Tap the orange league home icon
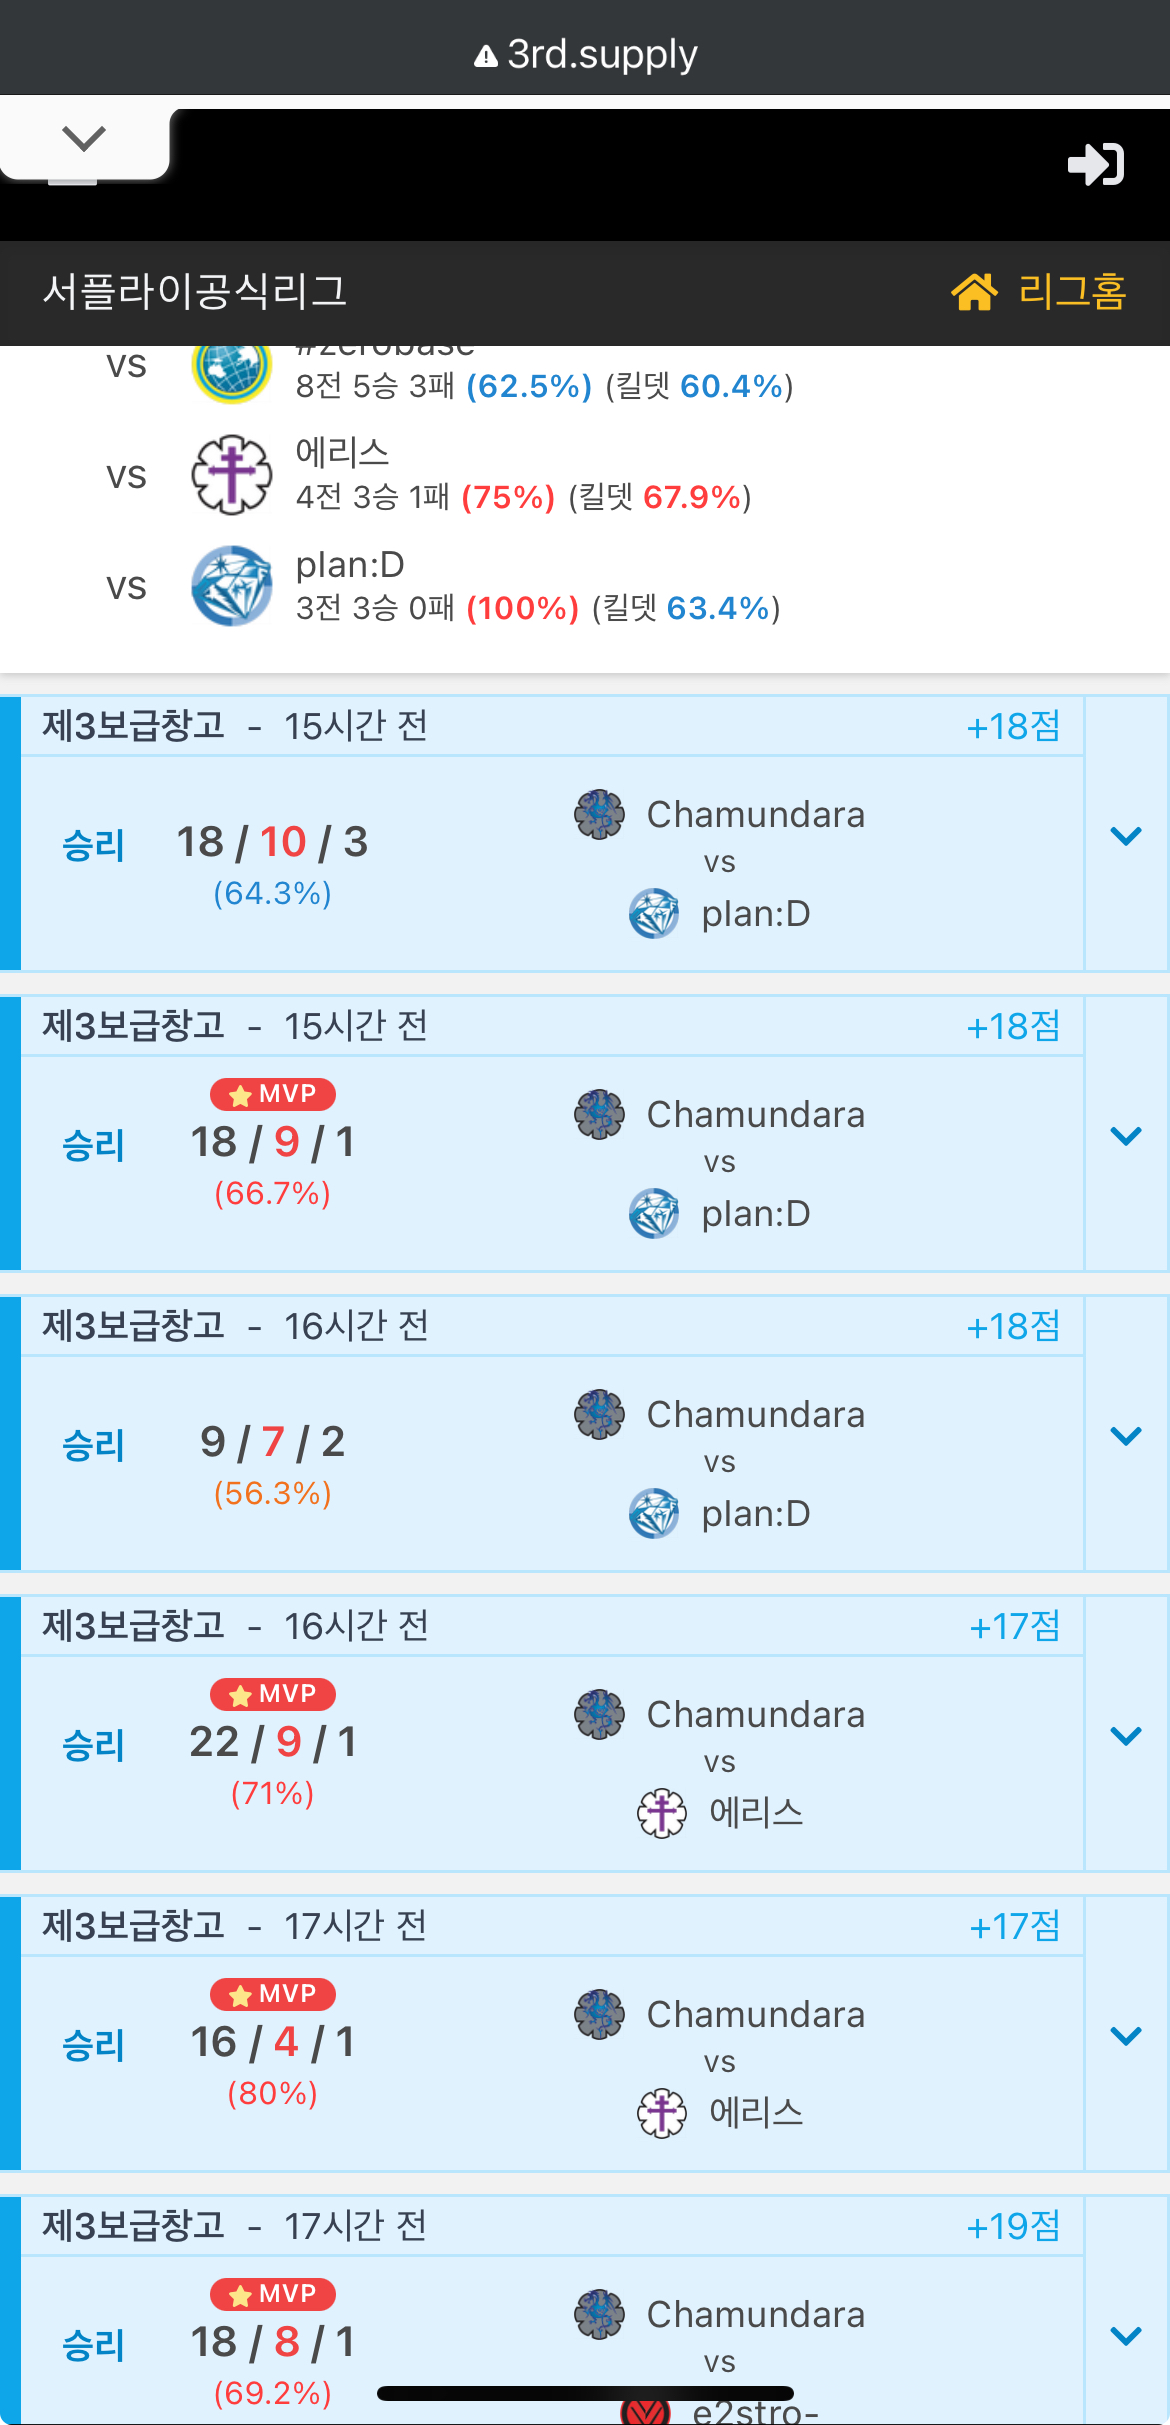The width and height of the screenshot is (1170, 2425). (974, 292)
